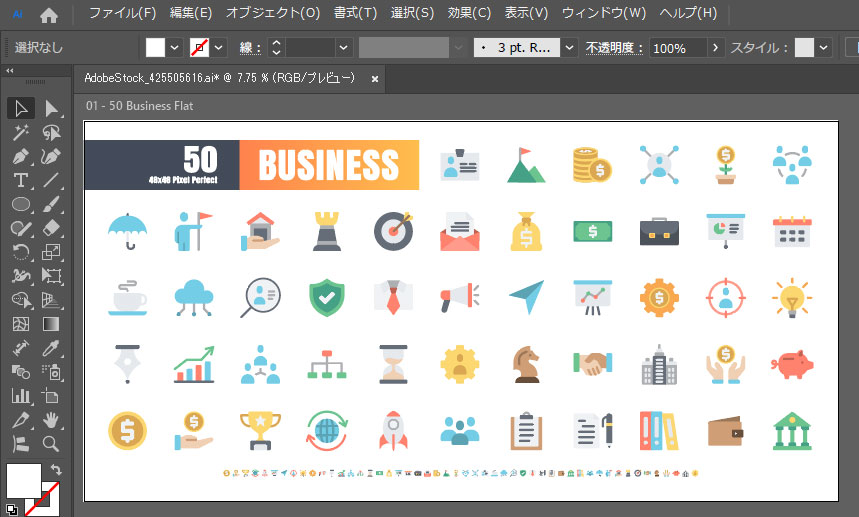Reset to default fill and stroke
Screen dimensions: 859x517
pyautogui.click(x=11, y=508)
